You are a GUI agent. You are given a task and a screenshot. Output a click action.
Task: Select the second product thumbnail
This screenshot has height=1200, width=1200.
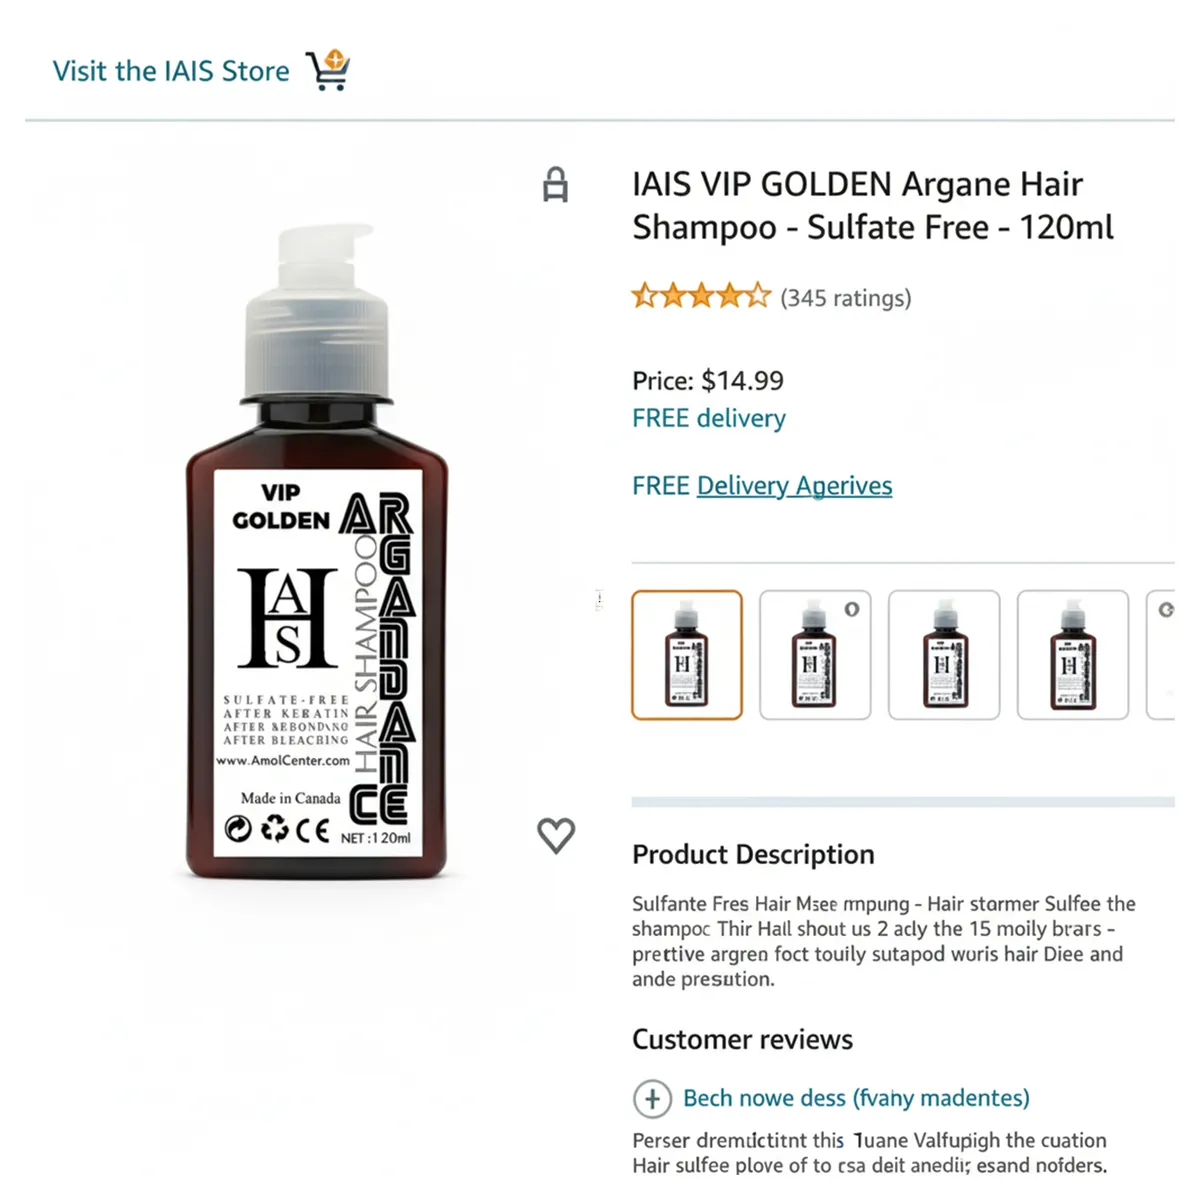(815, 655)
